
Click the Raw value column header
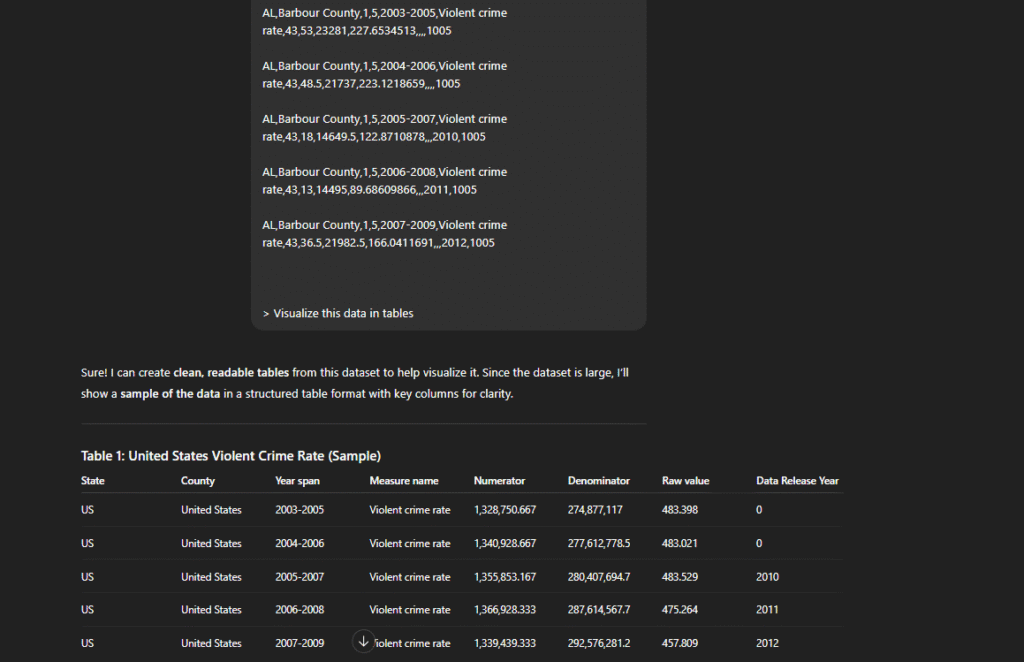pyautogui.click(x=685, y=481)
